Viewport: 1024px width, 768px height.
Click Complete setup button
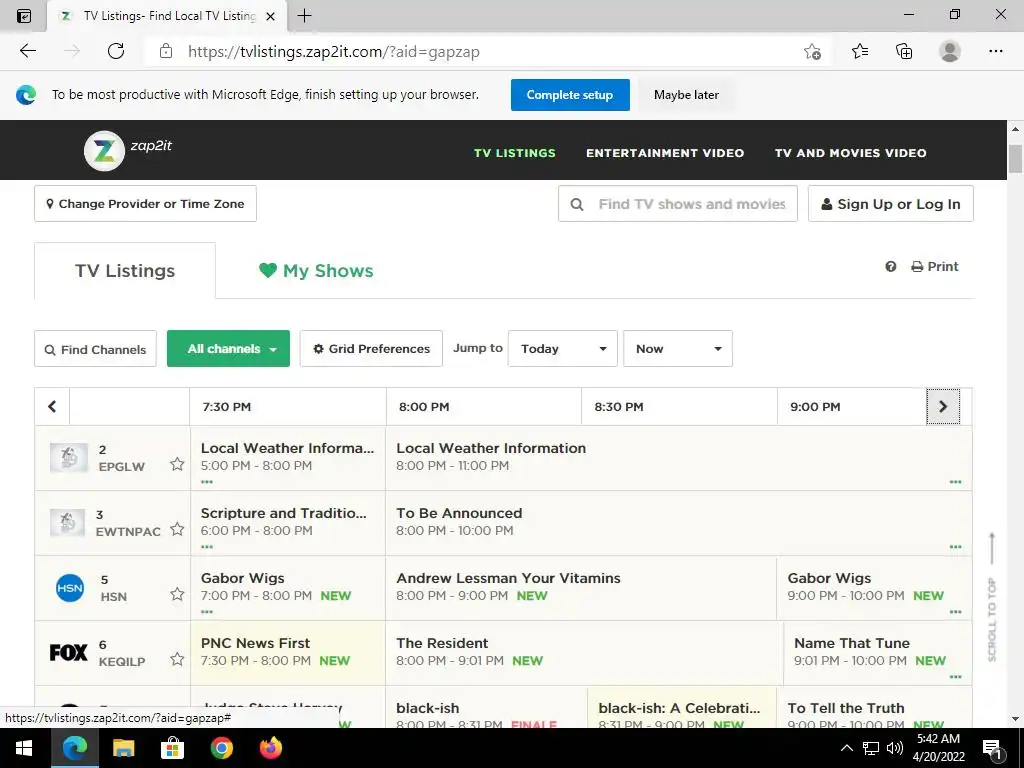tap(570, 95)
